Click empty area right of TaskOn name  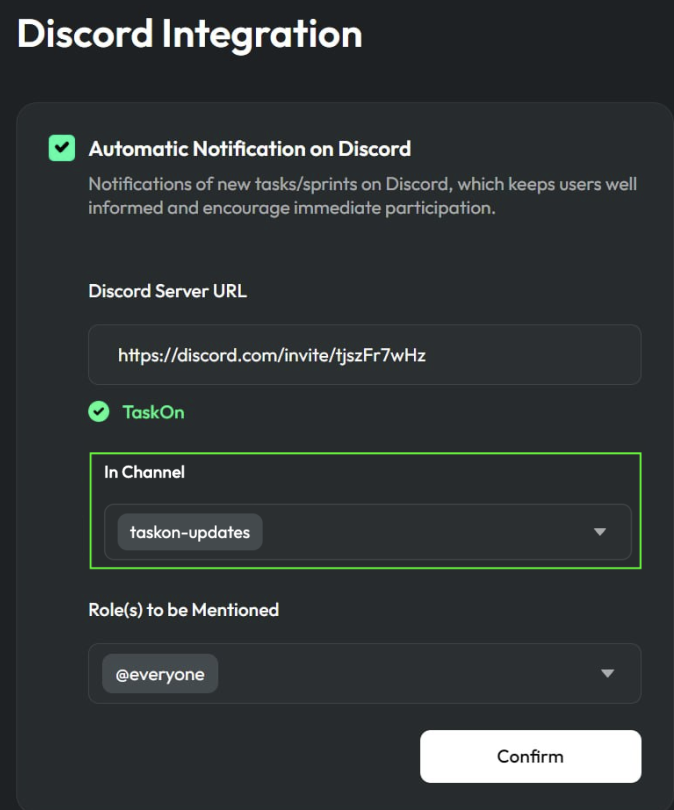pos(413,412)
